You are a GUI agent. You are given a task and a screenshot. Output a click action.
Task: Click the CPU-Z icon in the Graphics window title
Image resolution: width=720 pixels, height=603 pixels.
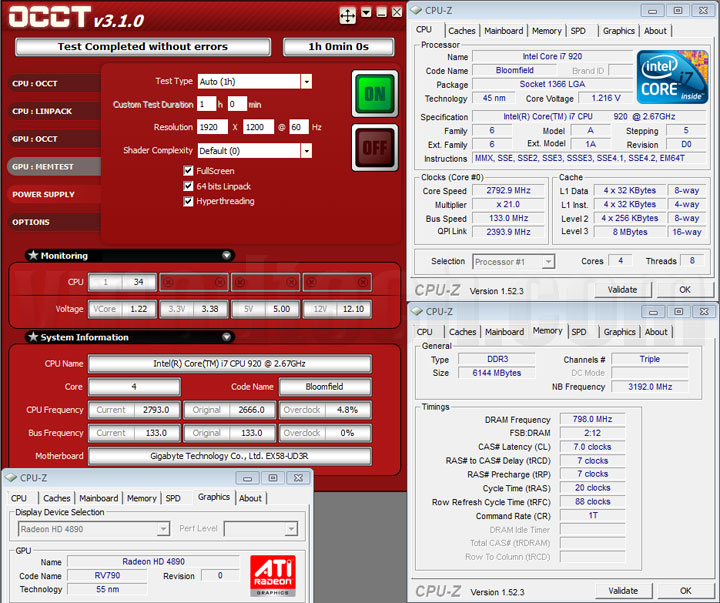(x=11, y=478)
